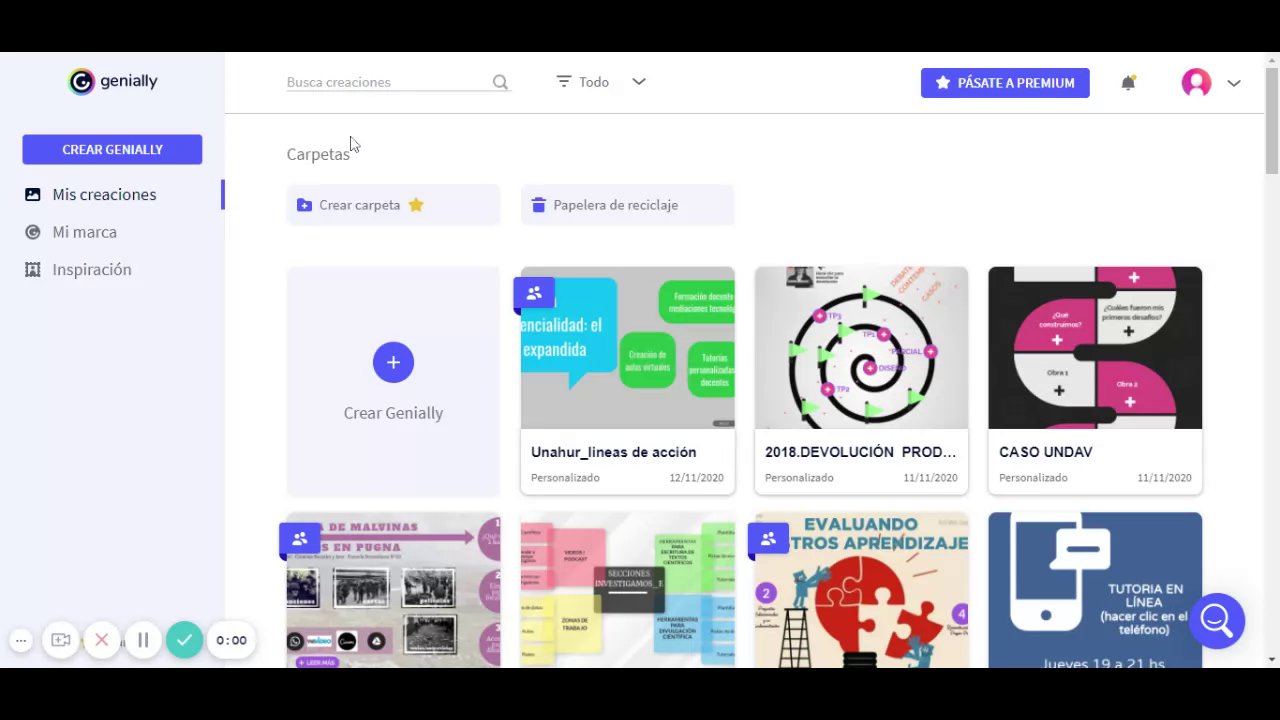Screen dimensions: 1280x720
Task: Click the CASO UNDAV title
Action: pos(1045,452)
